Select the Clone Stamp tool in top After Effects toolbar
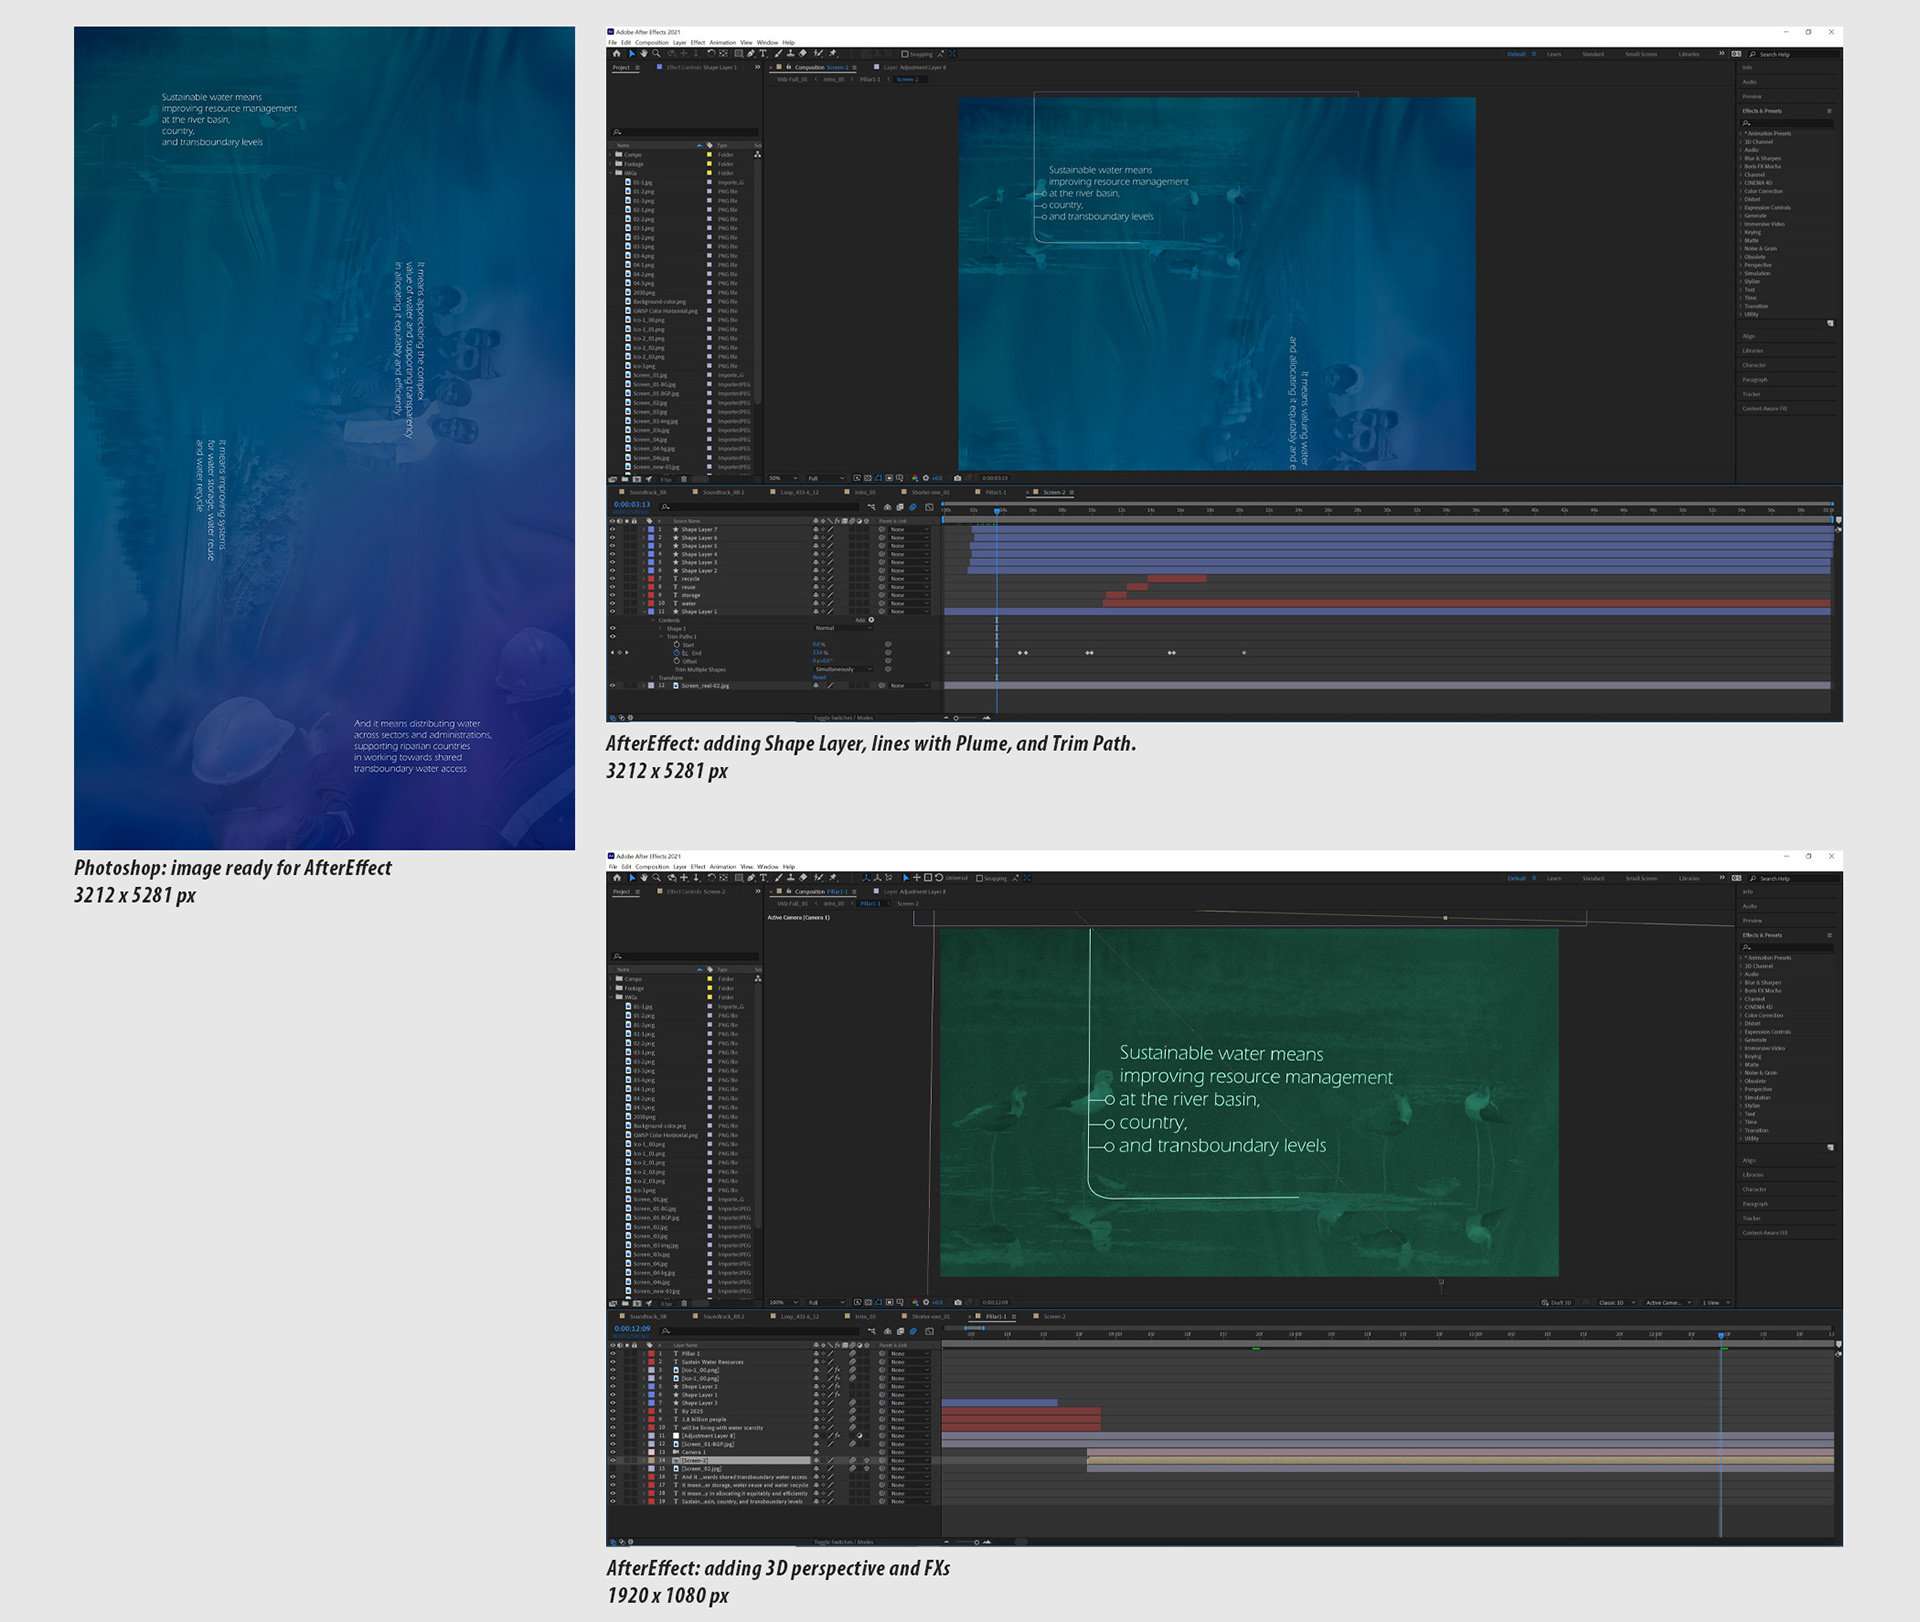Screen dimensions: 1920x1622 (791, 53)
